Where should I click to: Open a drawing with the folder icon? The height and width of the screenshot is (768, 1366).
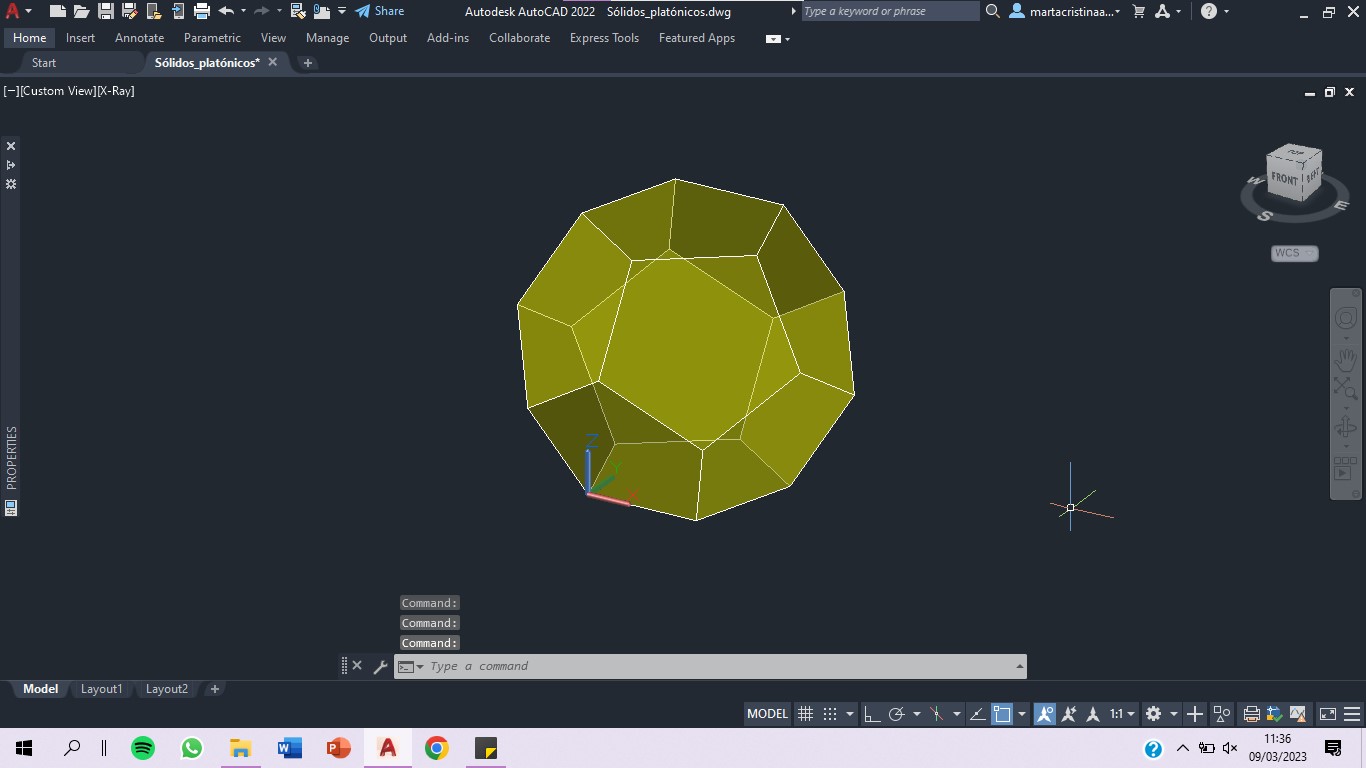coord(81,11)
